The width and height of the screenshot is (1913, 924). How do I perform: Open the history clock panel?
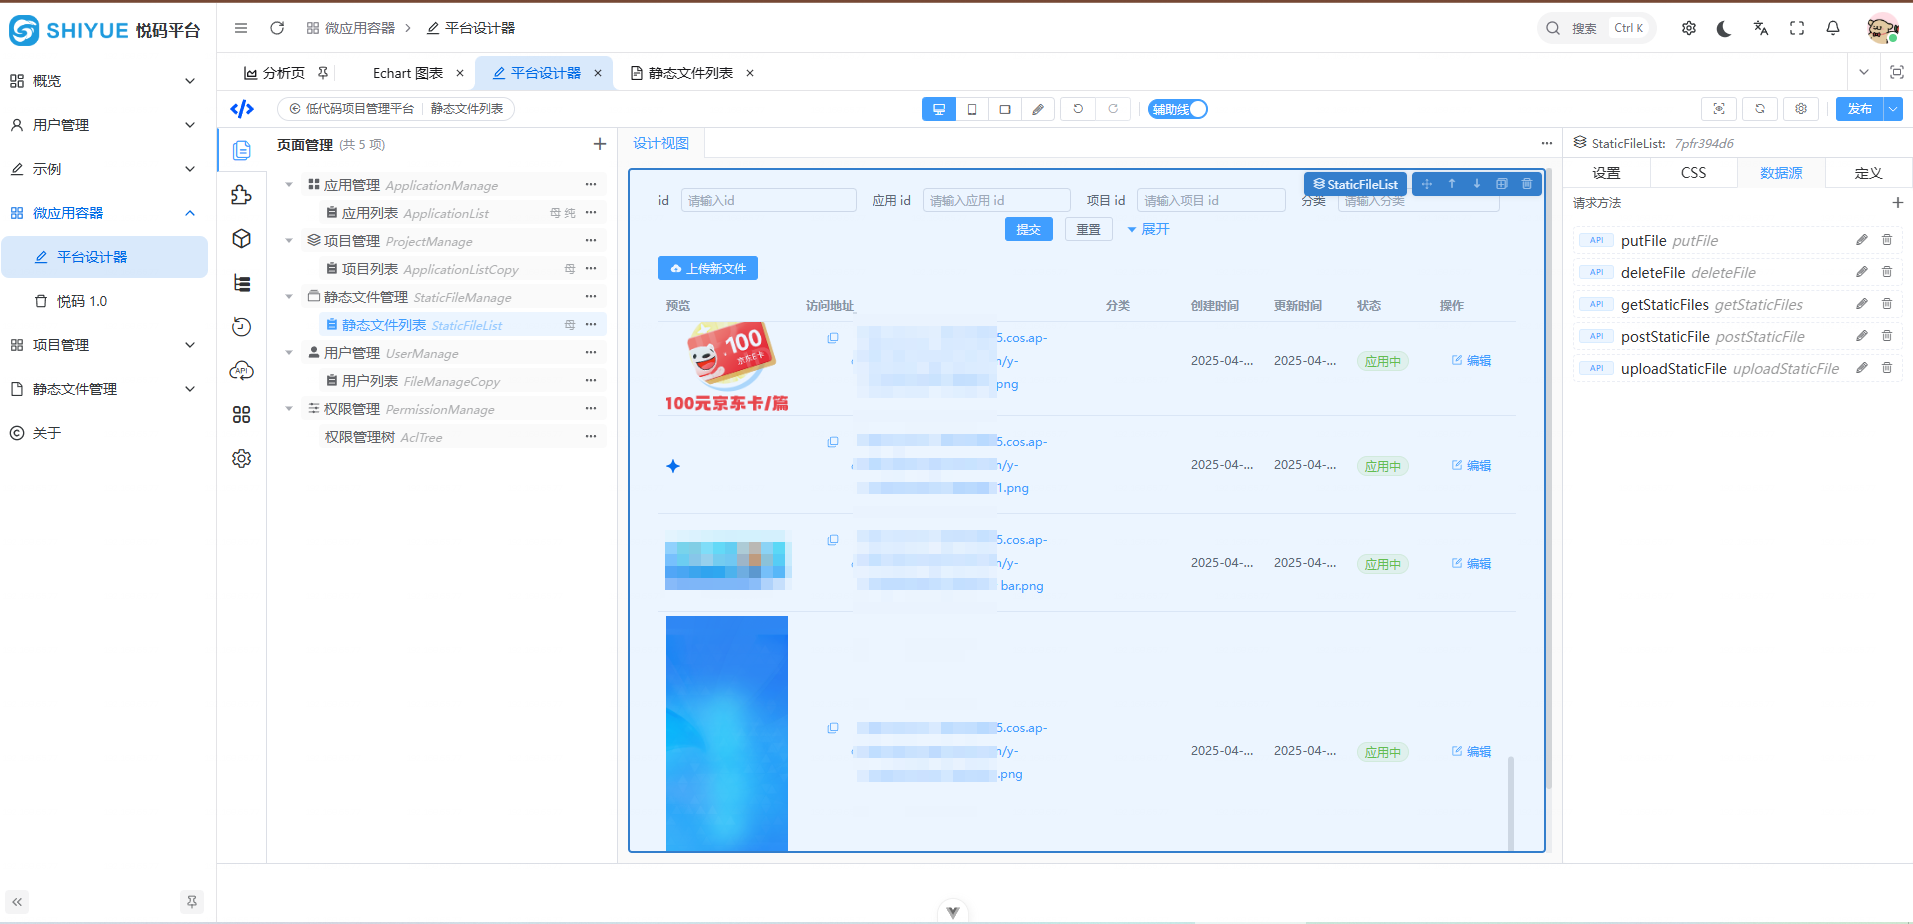pyautogui.click(x=241, y=327)
